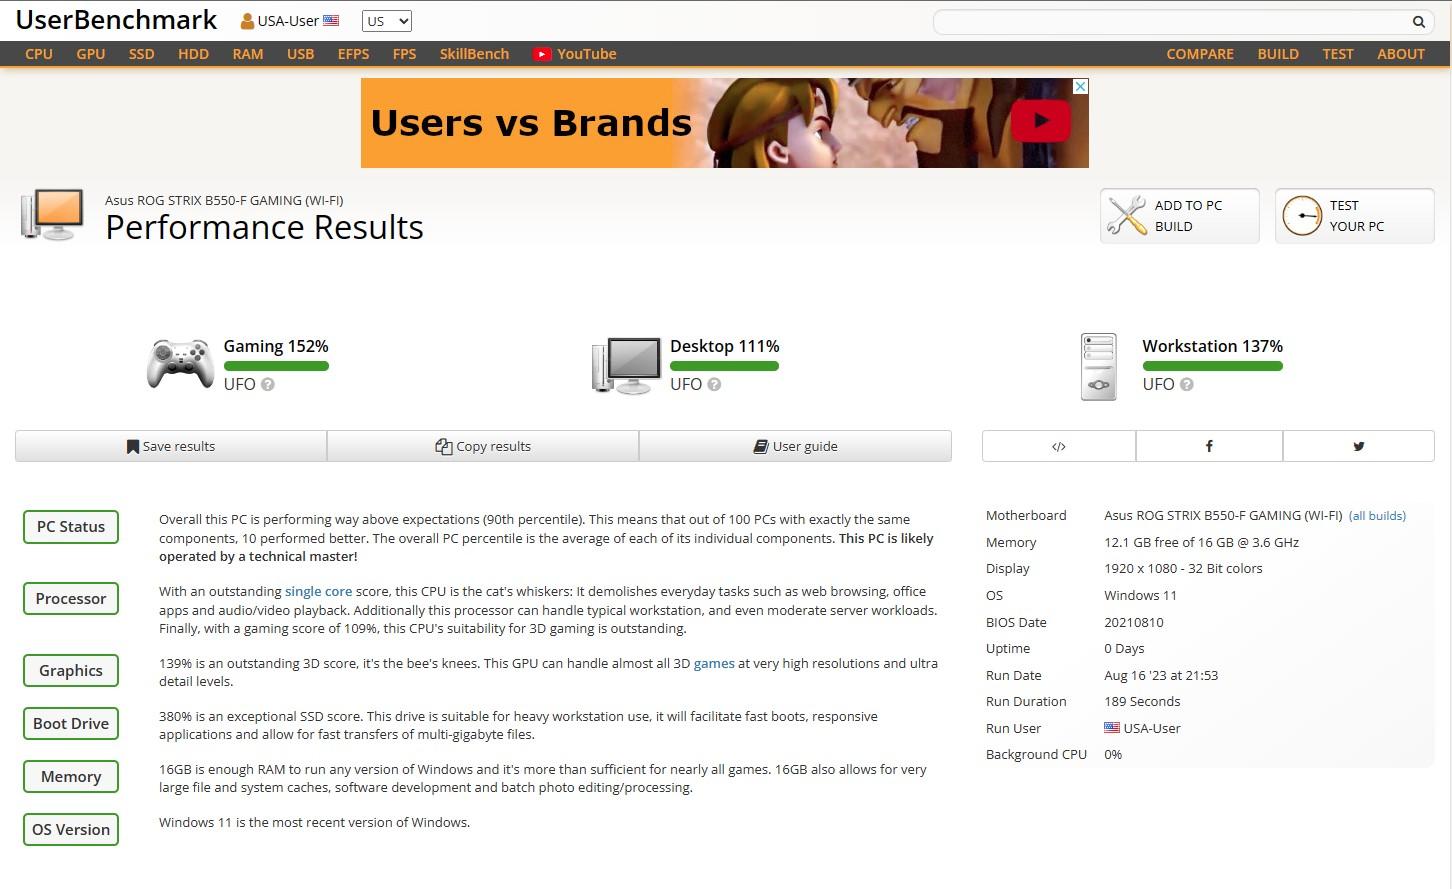Play the YouTube ad video

coord(1040,122)
